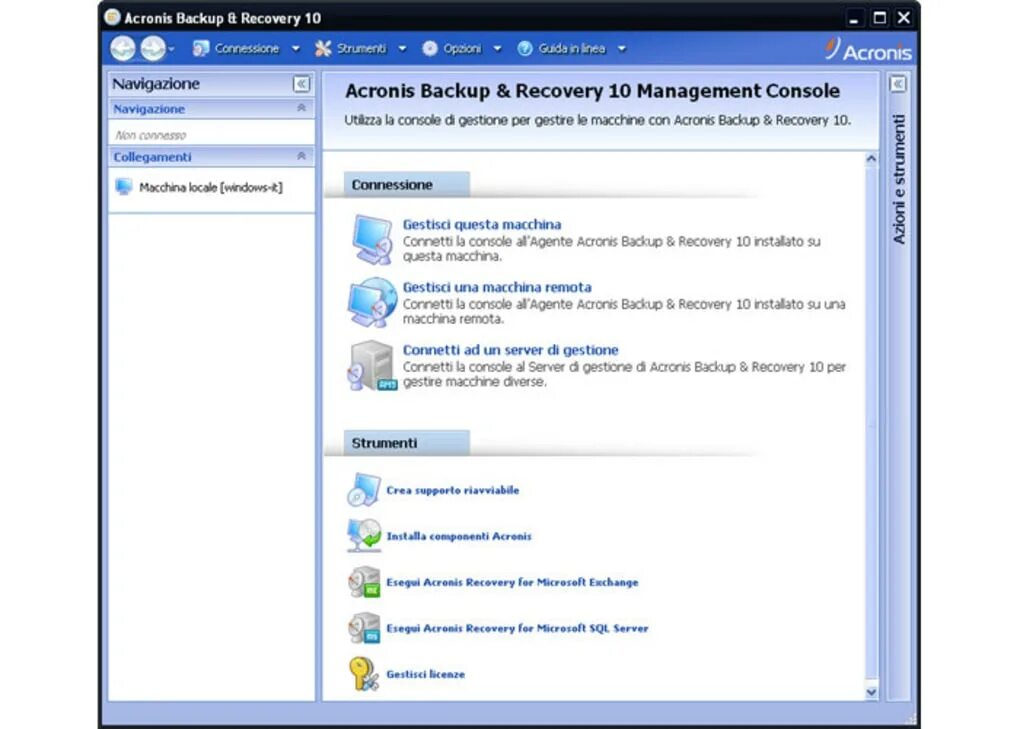Open the Guida in linea menu

(x=572, y=49)
